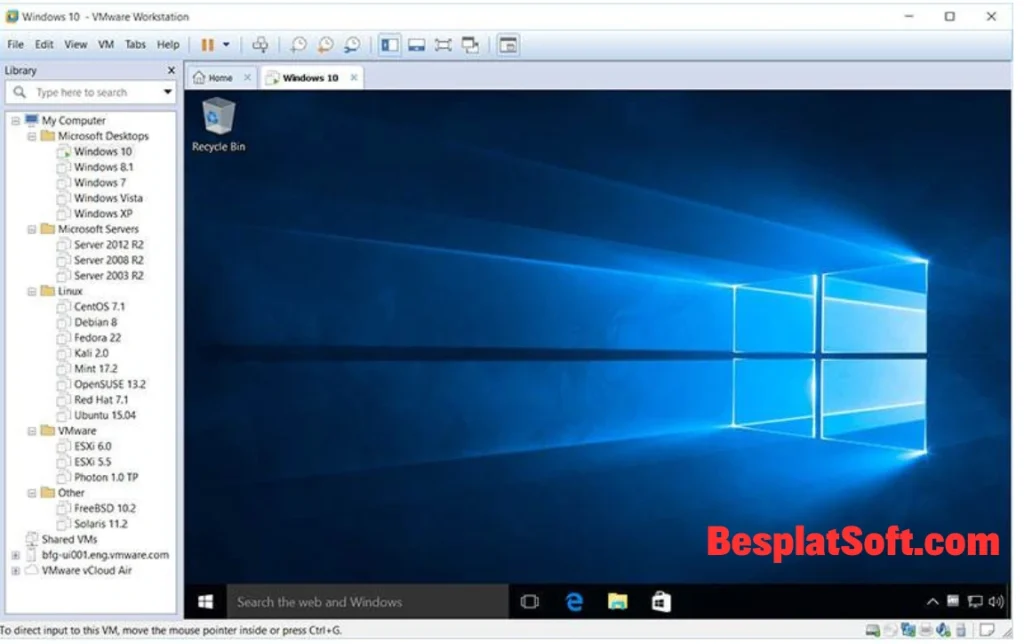Toggle Unity mode
Image resolution: width=1024 pixels, height=644 pixels.
pyautogui.click(x=468, y=44)
